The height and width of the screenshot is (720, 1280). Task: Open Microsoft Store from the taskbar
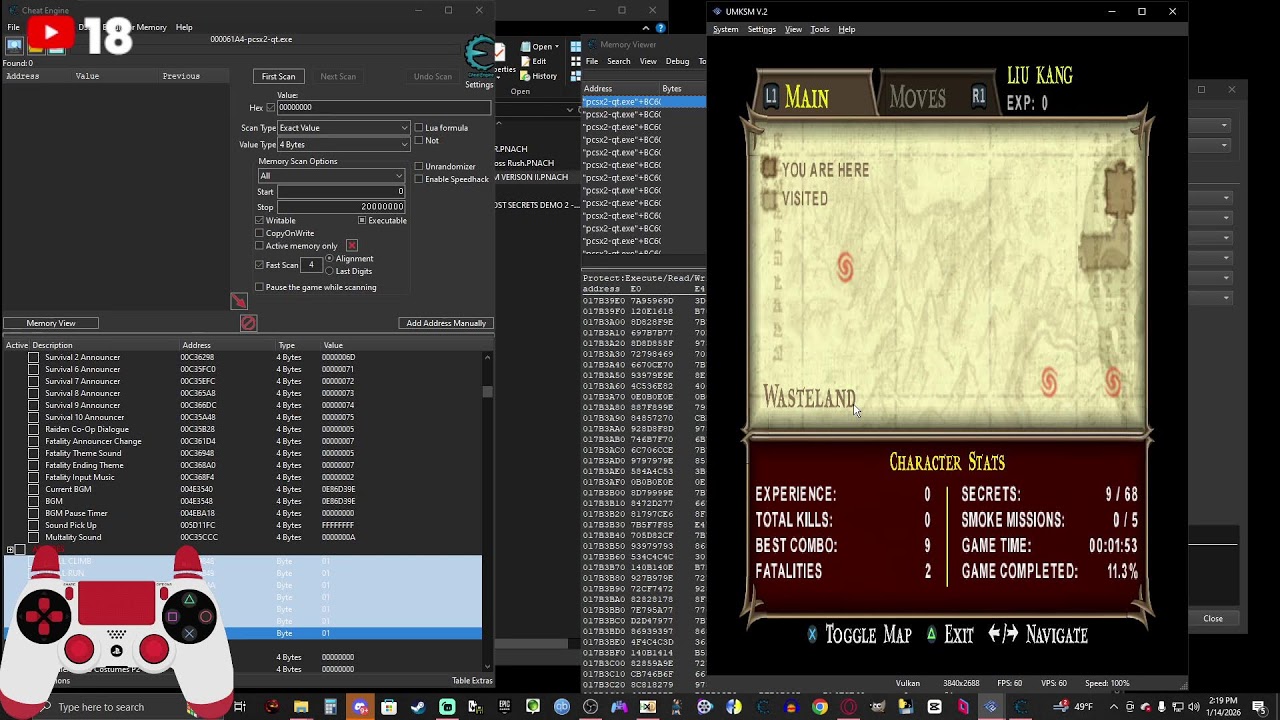[388, 707]
